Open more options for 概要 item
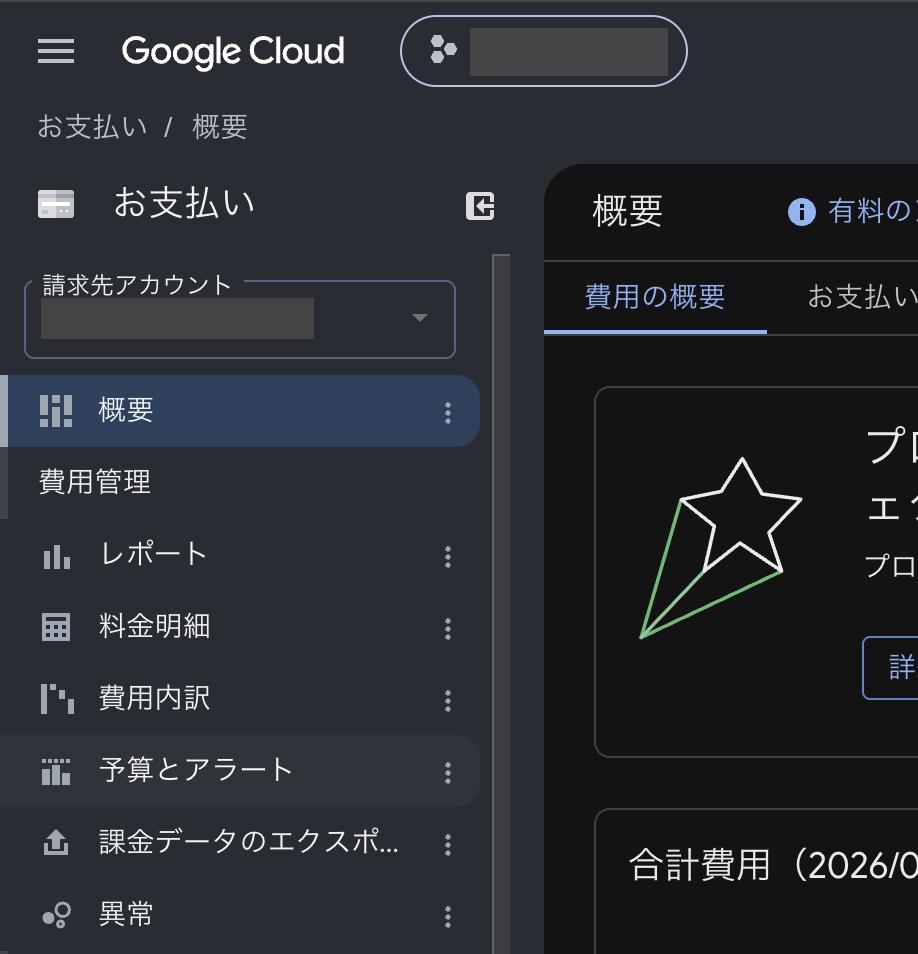Viewport: 918px width, 954px height. 448,413
